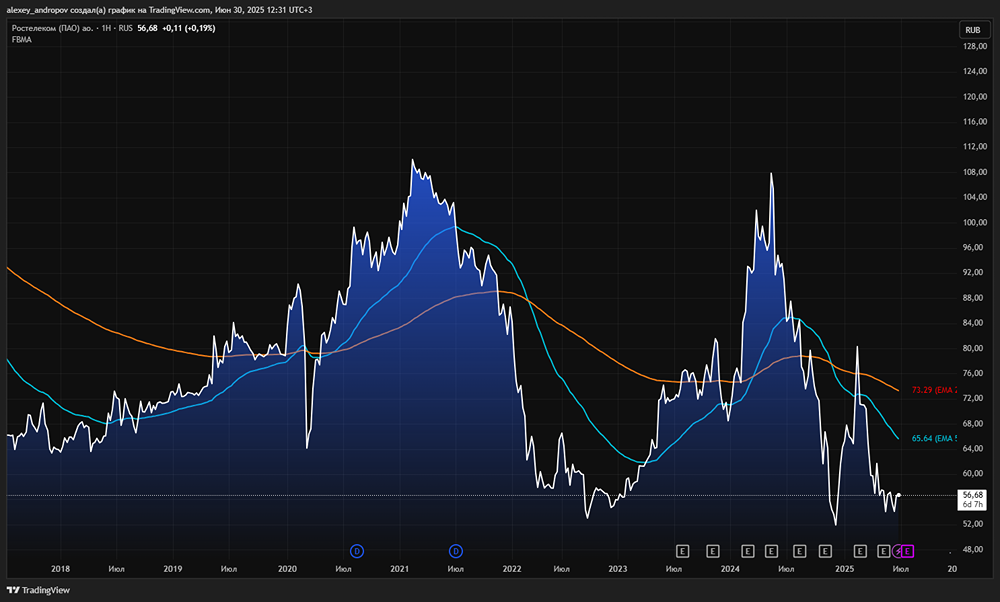
Task: Select the FBMA indicator label
Action: pyautogui.click(x=21, y=39)
